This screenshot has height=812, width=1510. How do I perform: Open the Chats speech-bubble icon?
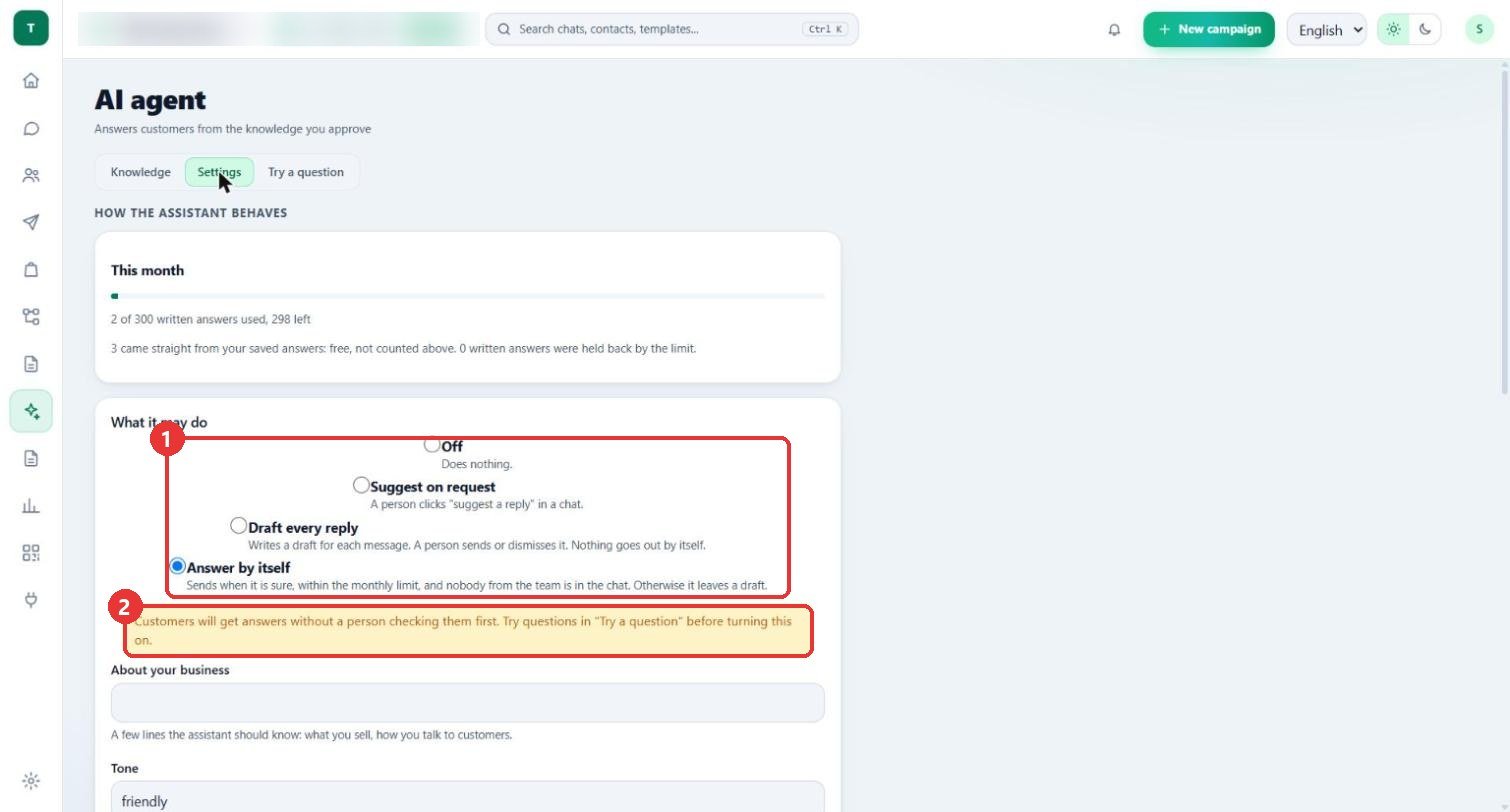tap(31, 128)
